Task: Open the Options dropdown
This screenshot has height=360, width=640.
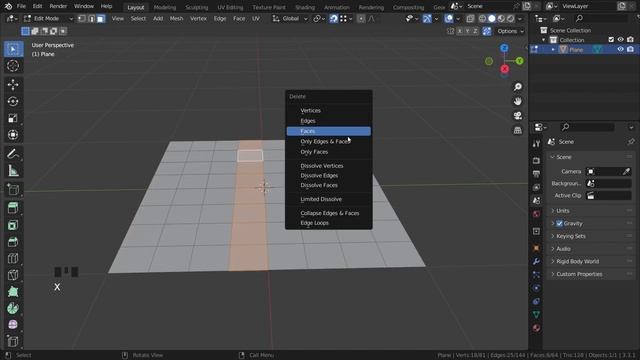Action: pos(510,31)
